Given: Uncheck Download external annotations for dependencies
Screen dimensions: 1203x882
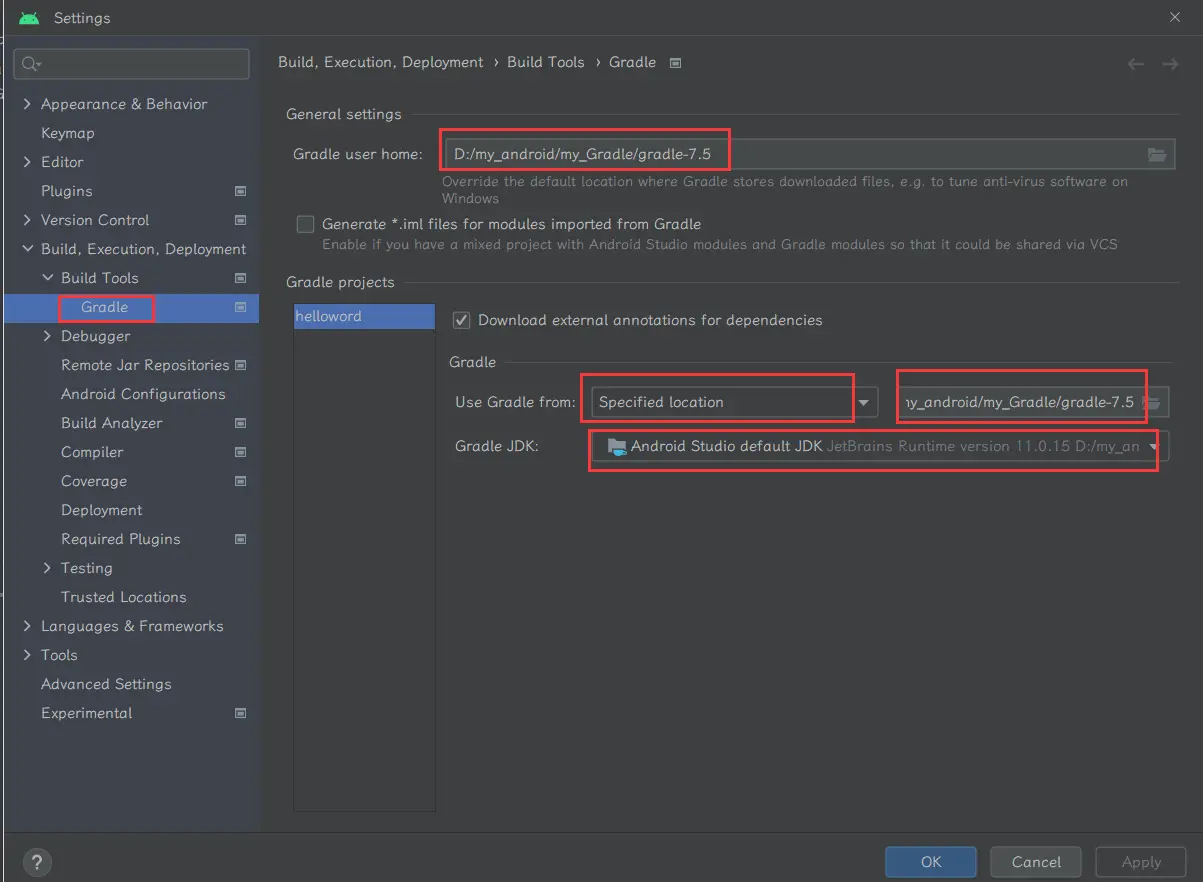Looking at the screenshot, I should [x=461, y=320].
